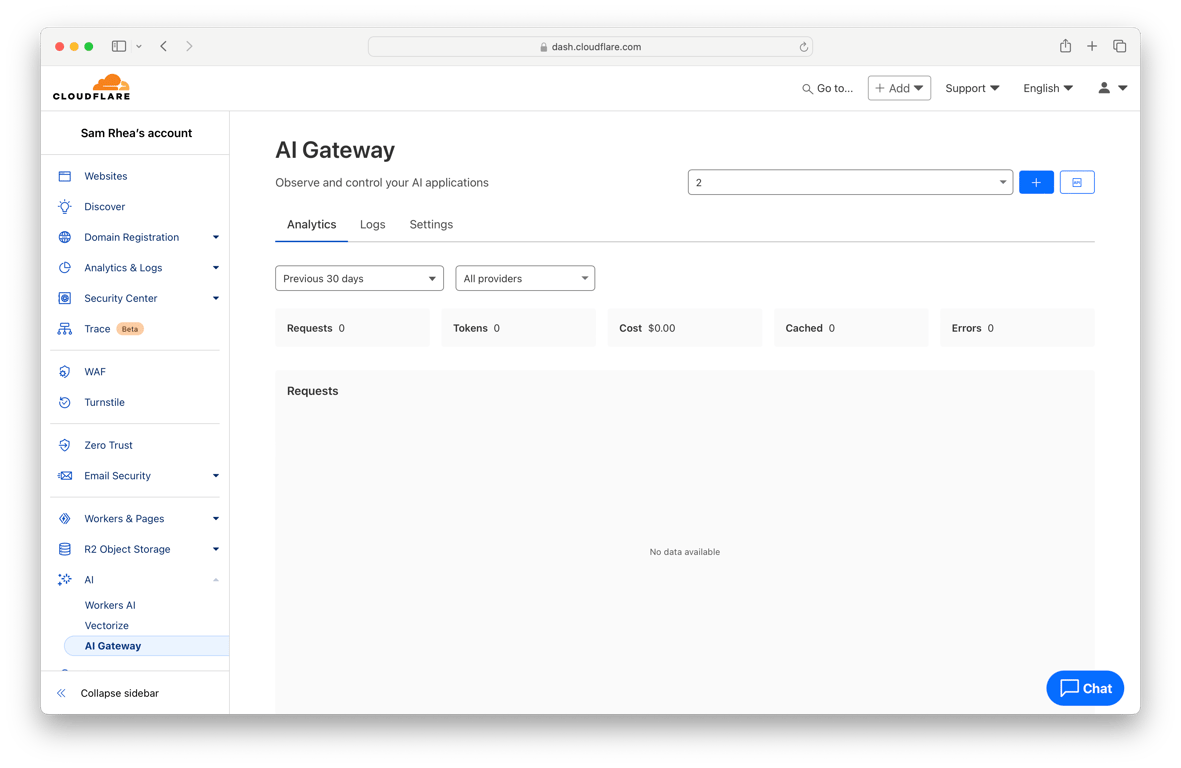Screen dimensions: 1181x768
Task: Open the Chat support widget
Action: [1085, 688]
